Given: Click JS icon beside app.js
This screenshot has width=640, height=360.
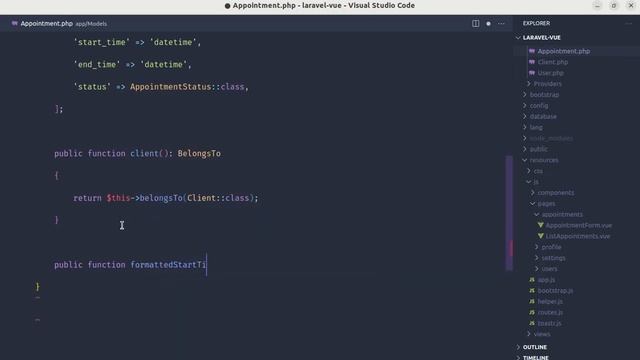Looking at the screenshot, I should point(532,280).
